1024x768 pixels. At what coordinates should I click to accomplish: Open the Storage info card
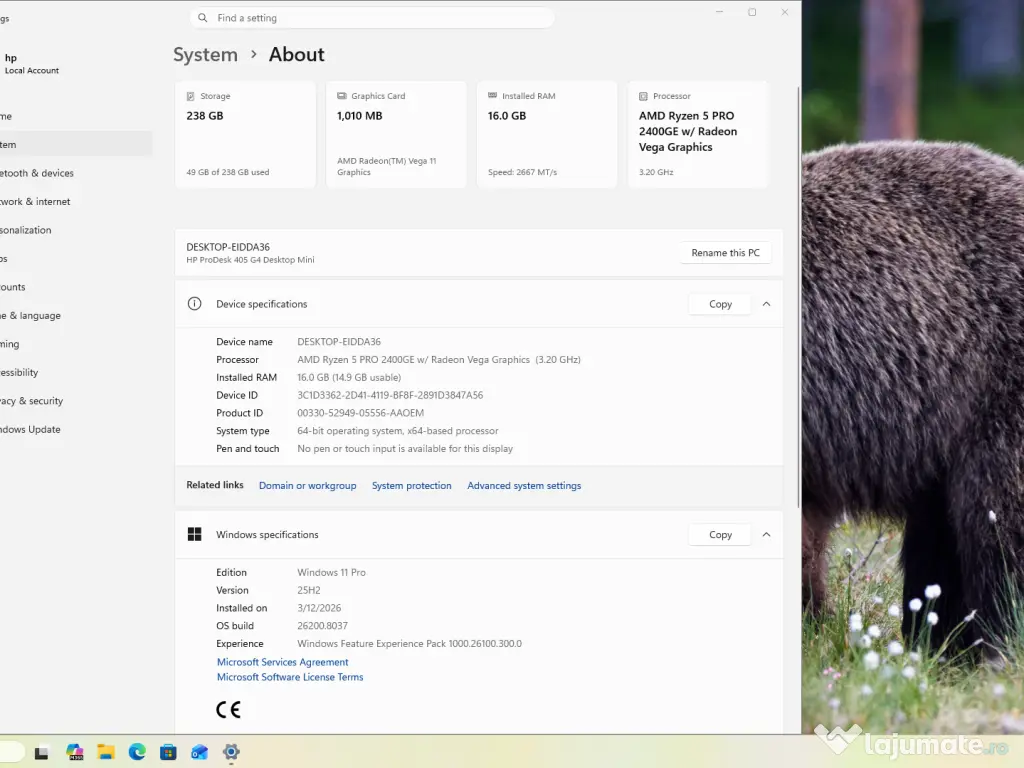coord(245,134)
